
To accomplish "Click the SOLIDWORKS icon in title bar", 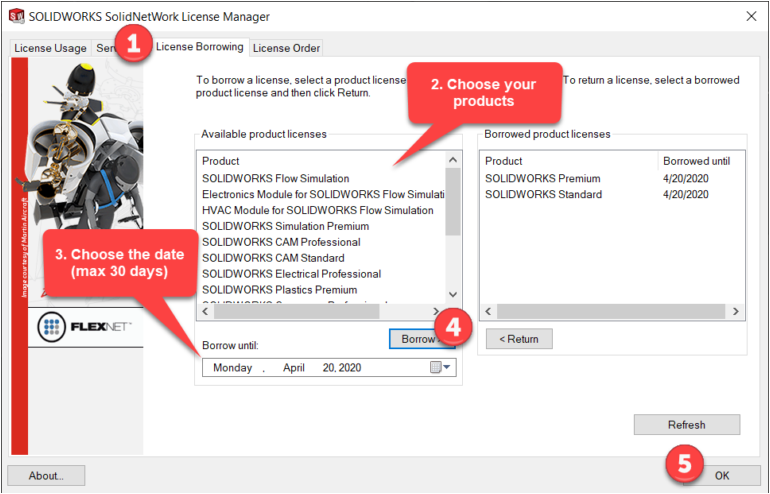I will [16, 16].
